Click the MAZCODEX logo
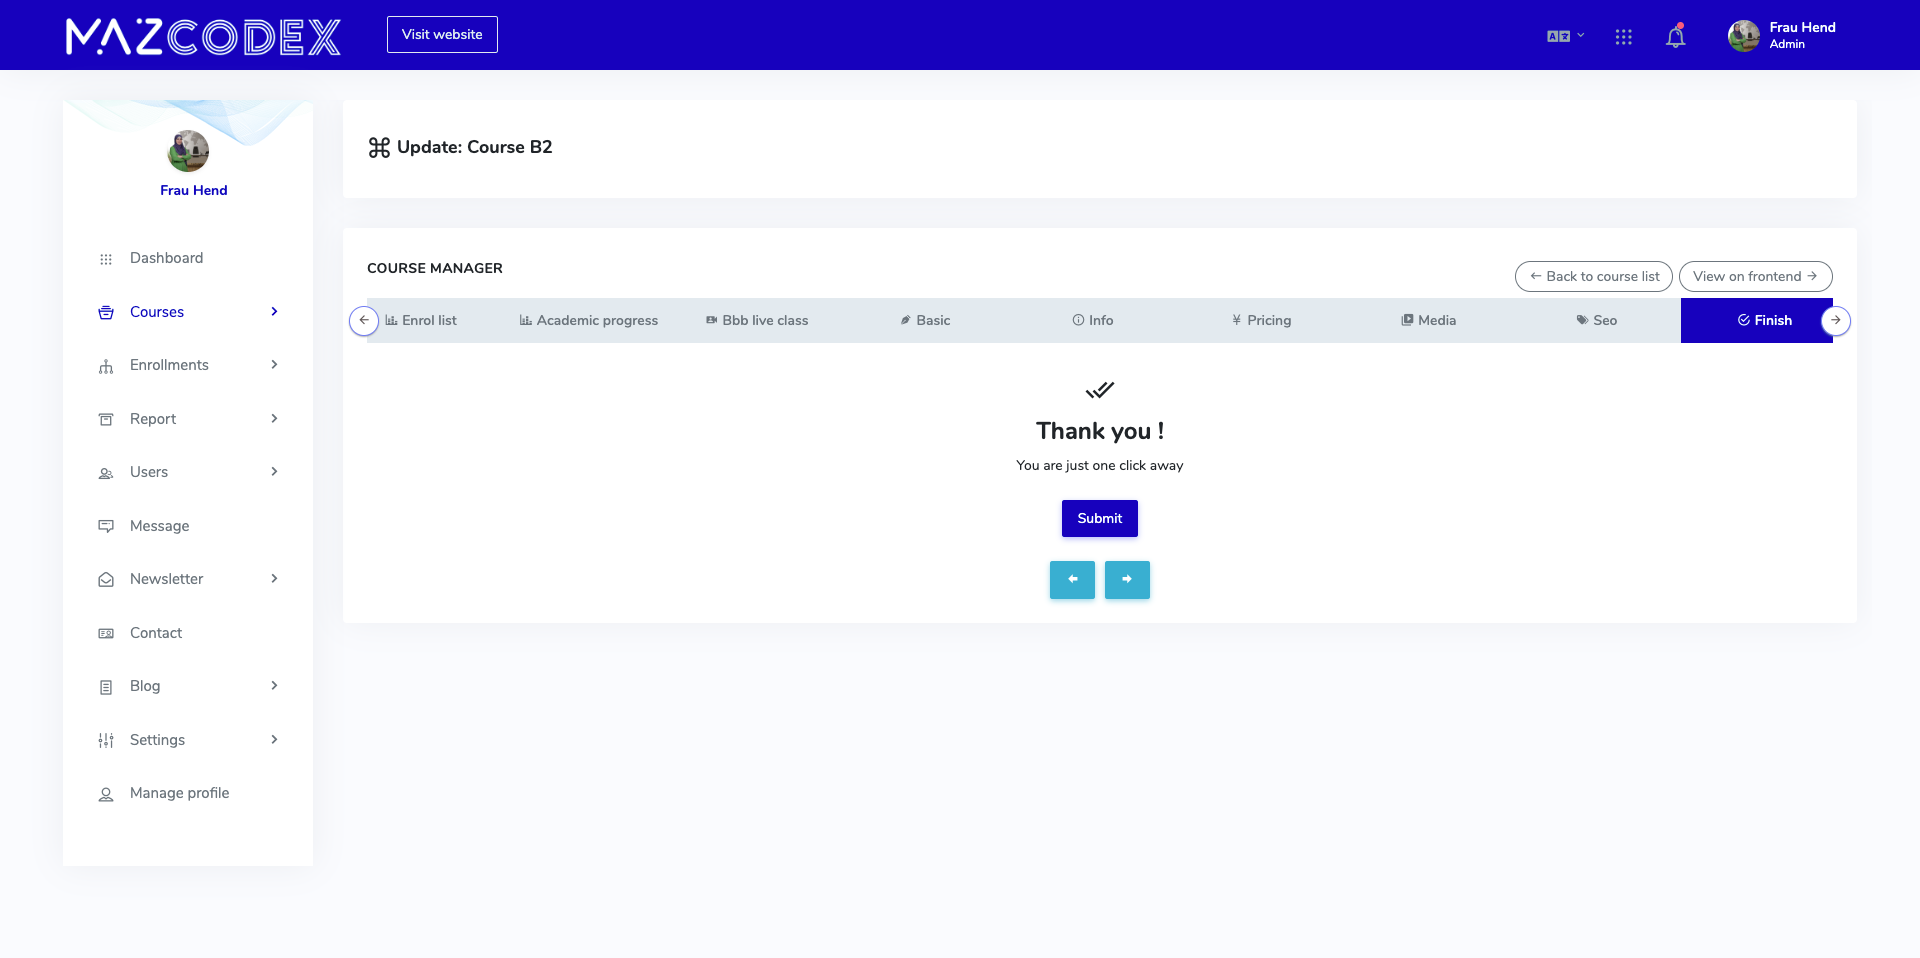The image size is (1920, 958). [203, 36]
